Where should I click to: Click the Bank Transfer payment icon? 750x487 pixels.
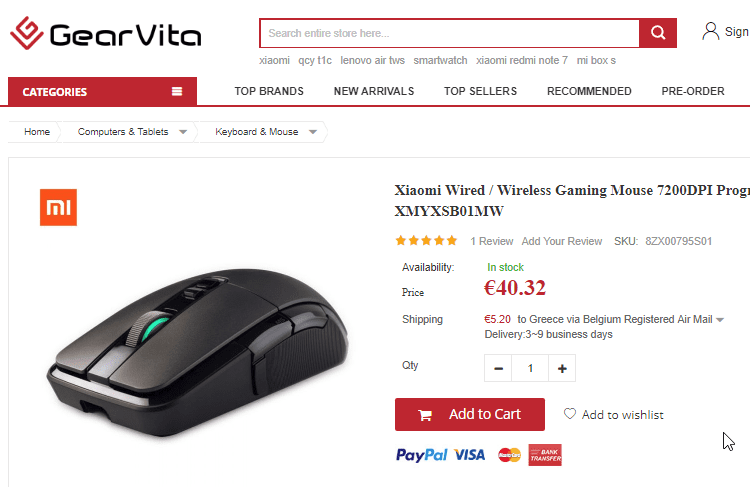coord(545,455)
